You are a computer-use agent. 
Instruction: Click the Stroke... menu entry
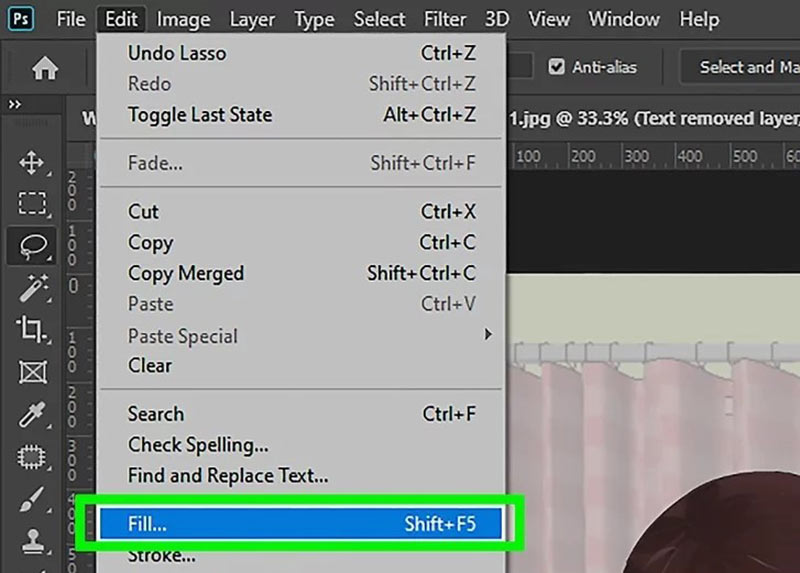[161, 556]
